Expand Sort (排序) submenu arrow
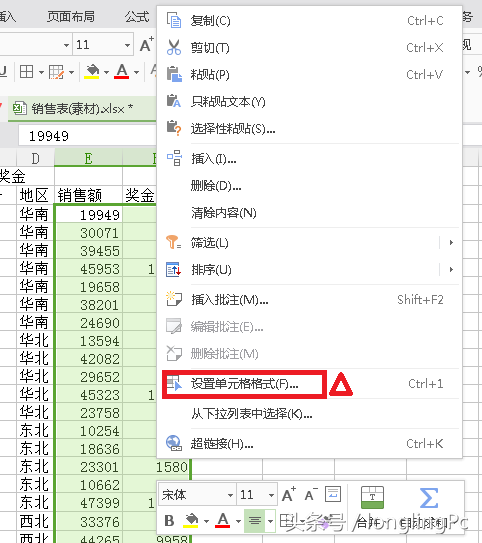Screen dimensions: 482x543 coord(451,270)
